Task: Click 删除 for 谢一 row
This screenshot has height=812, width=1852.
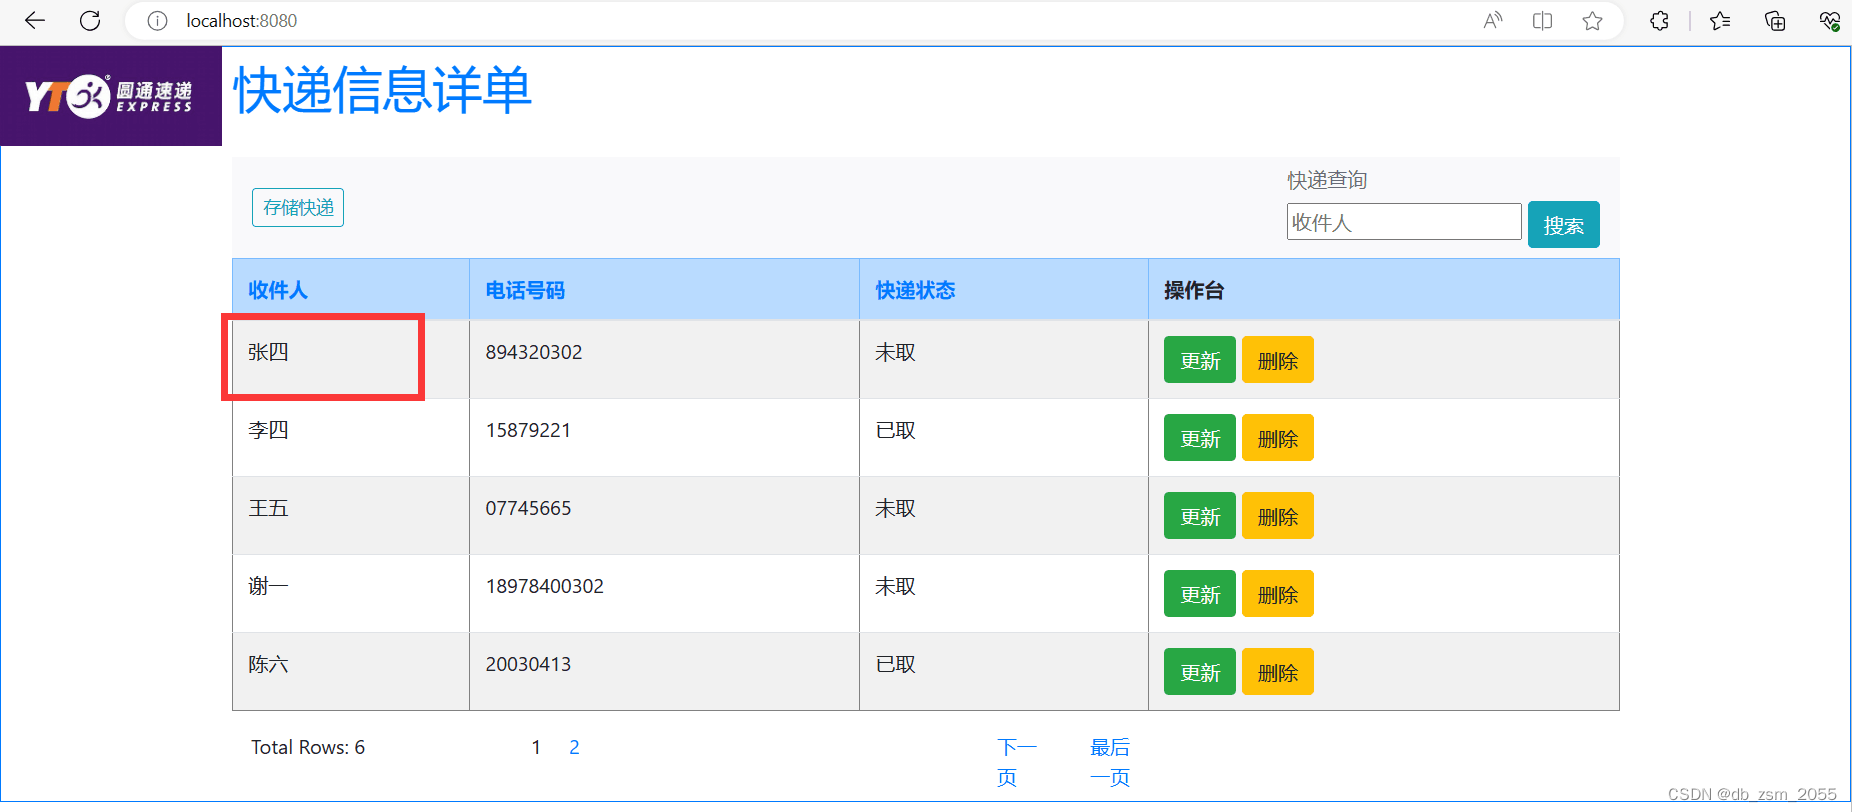Action: [x=1278, y=594]
